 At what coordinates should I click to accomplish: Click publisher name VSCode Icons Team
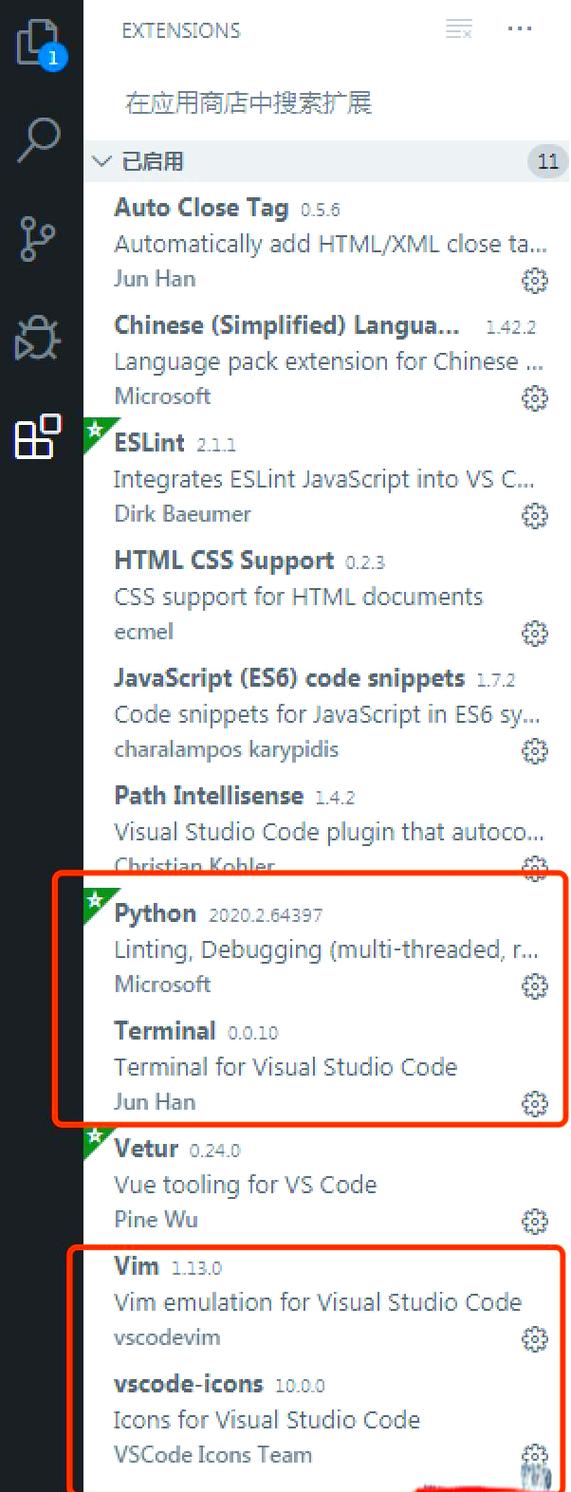point(213,1455)
